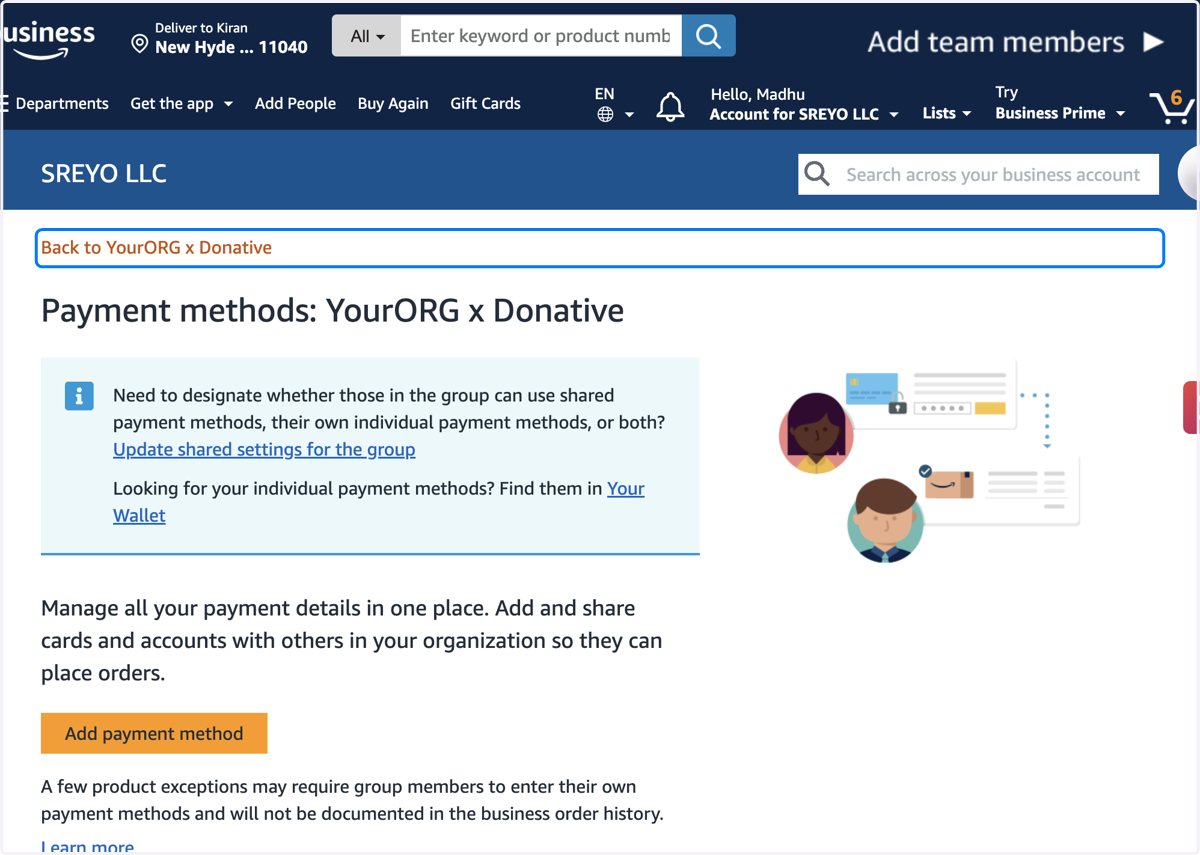Open the Departments menu
Viewport: 1200px width, 855px height.
point(56,103)
